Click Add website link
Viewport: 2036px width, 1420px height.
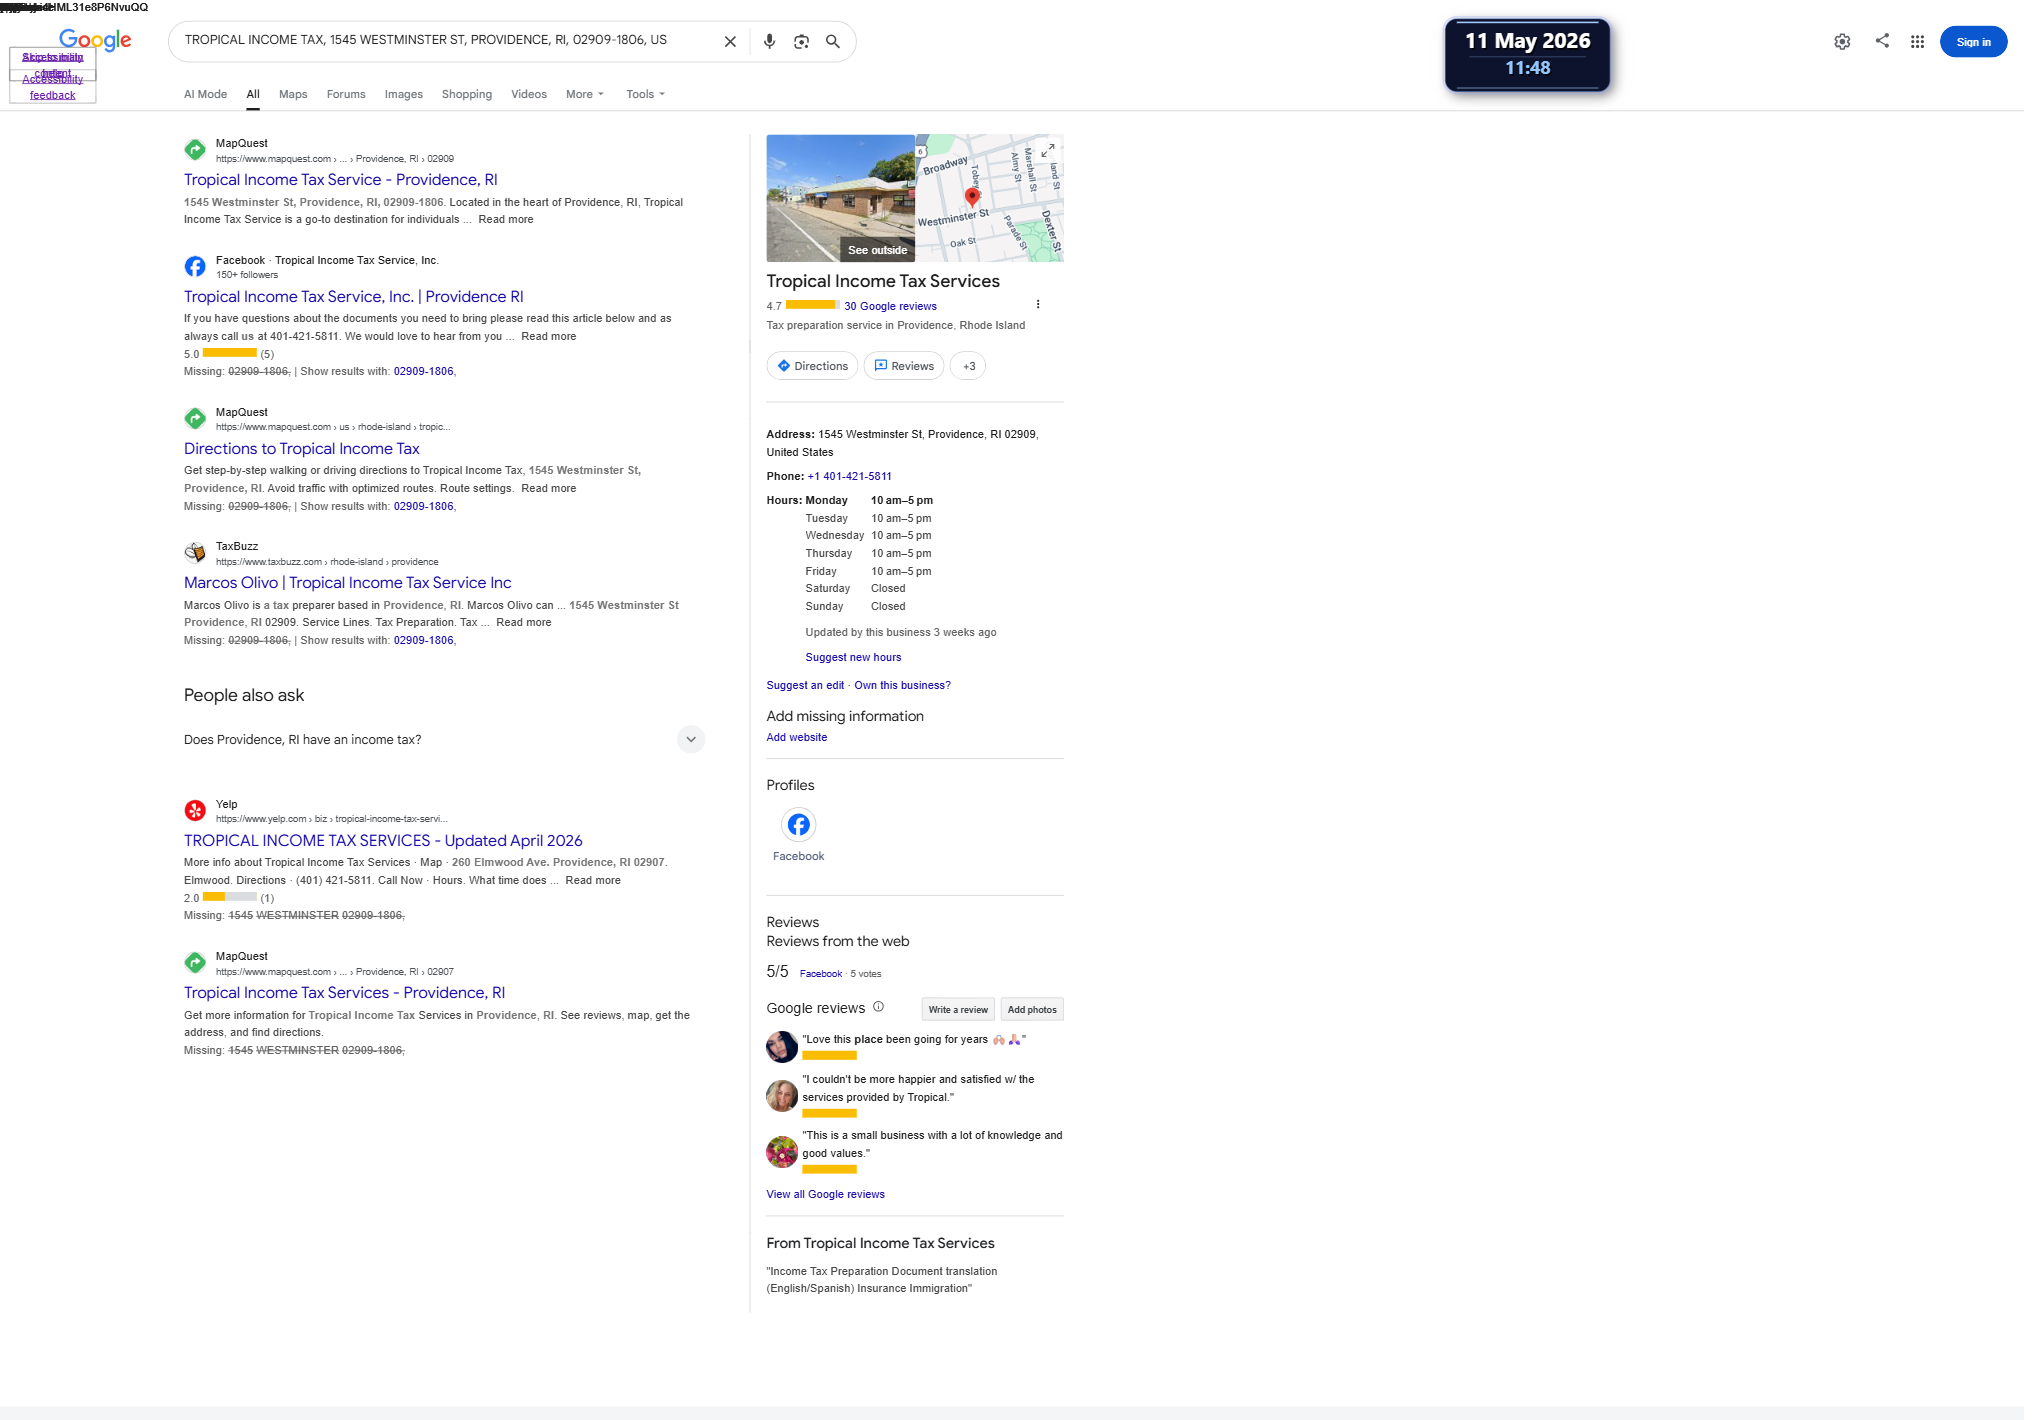797,737
